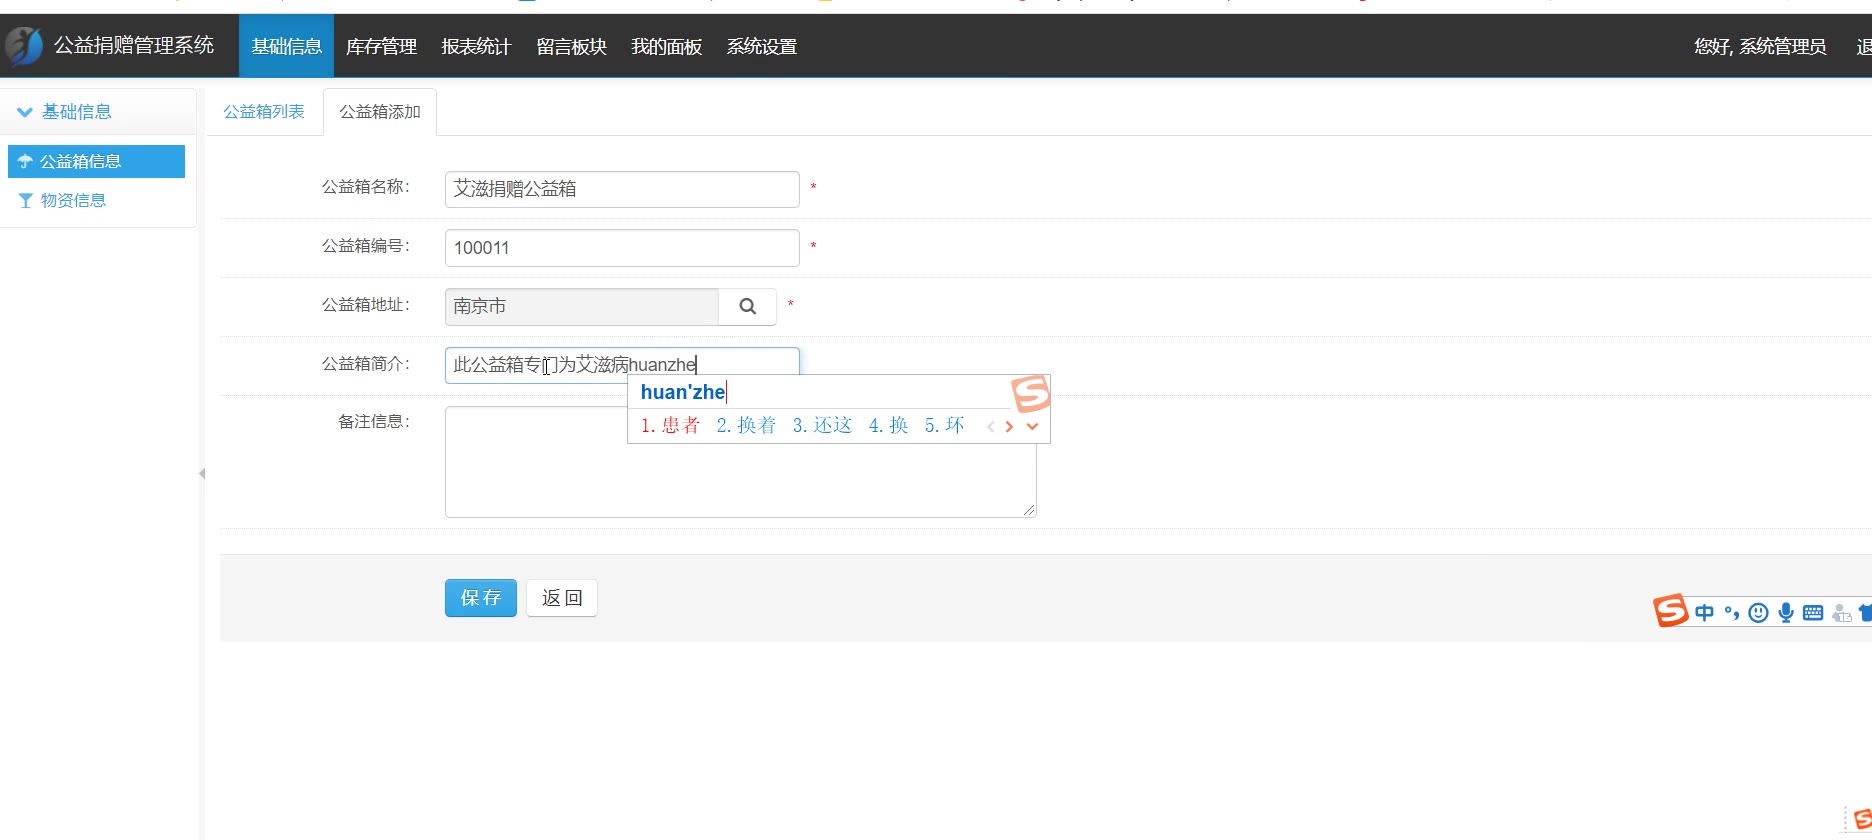Screen dimensions: 1872x840
Task: Click the address search magnifier icon
Action: (x=747, y=307)
